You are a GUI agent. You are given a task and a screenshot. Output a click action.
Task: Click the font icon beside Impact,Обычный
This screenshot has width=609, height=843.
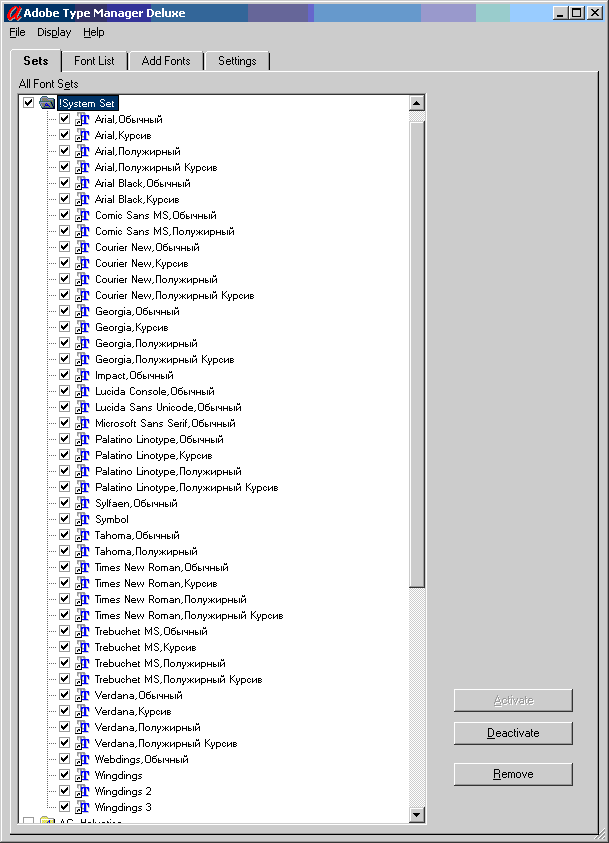tap(82, 375)
